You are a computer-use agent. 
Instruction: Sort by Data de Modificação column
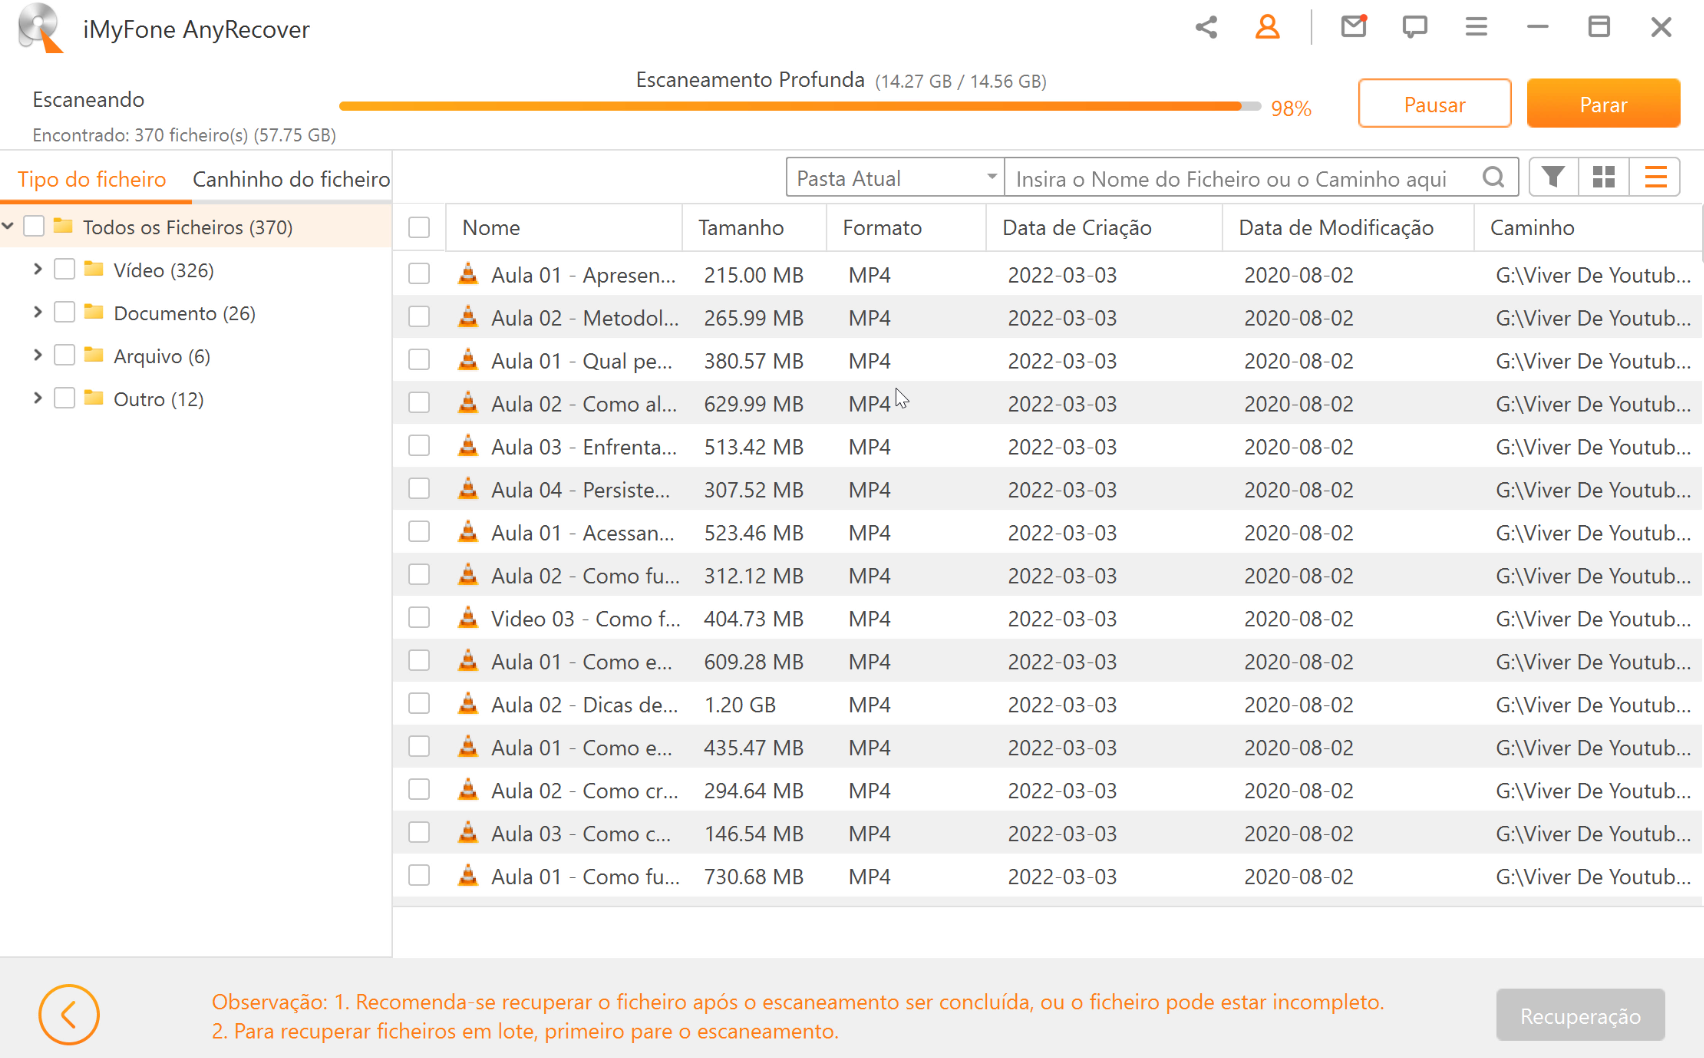tap(1348, 227)
